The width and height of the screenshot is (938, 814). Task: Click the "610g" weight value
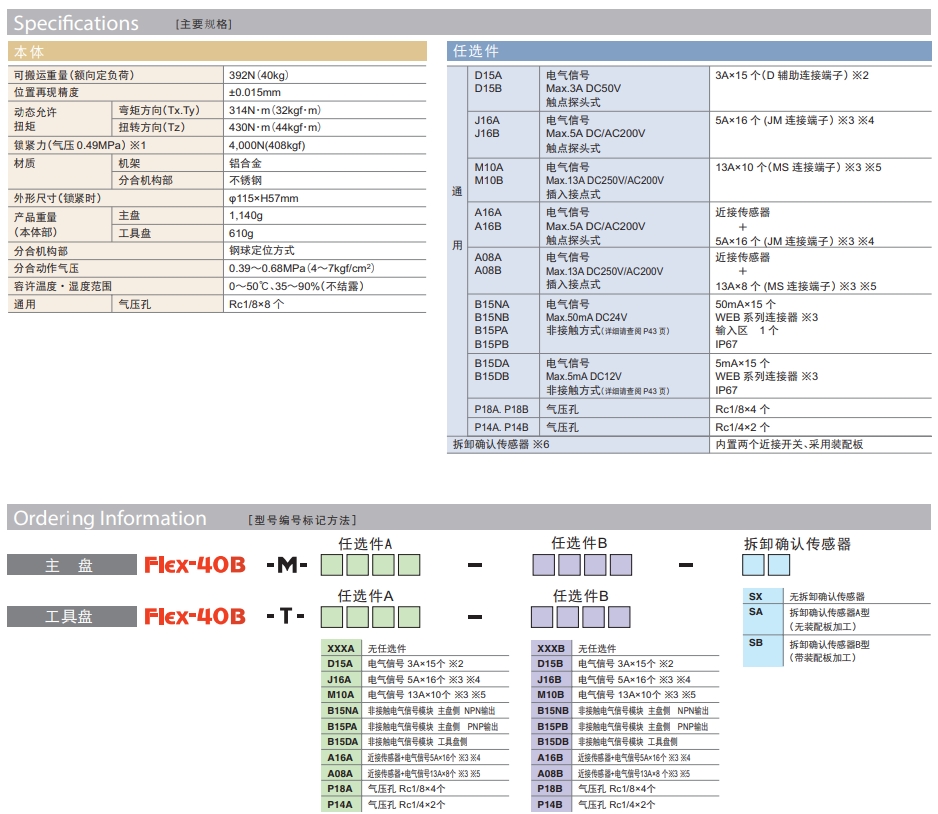(241, 233)
